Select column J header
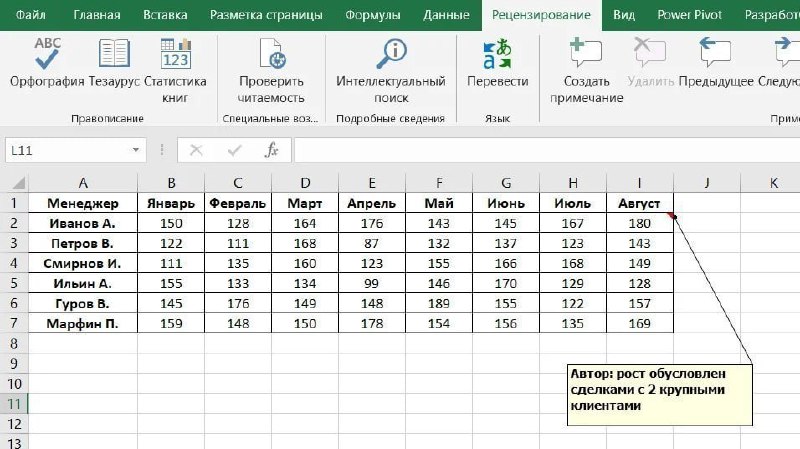The height and width of the screenshot is (449, 800). coord(707,183)
